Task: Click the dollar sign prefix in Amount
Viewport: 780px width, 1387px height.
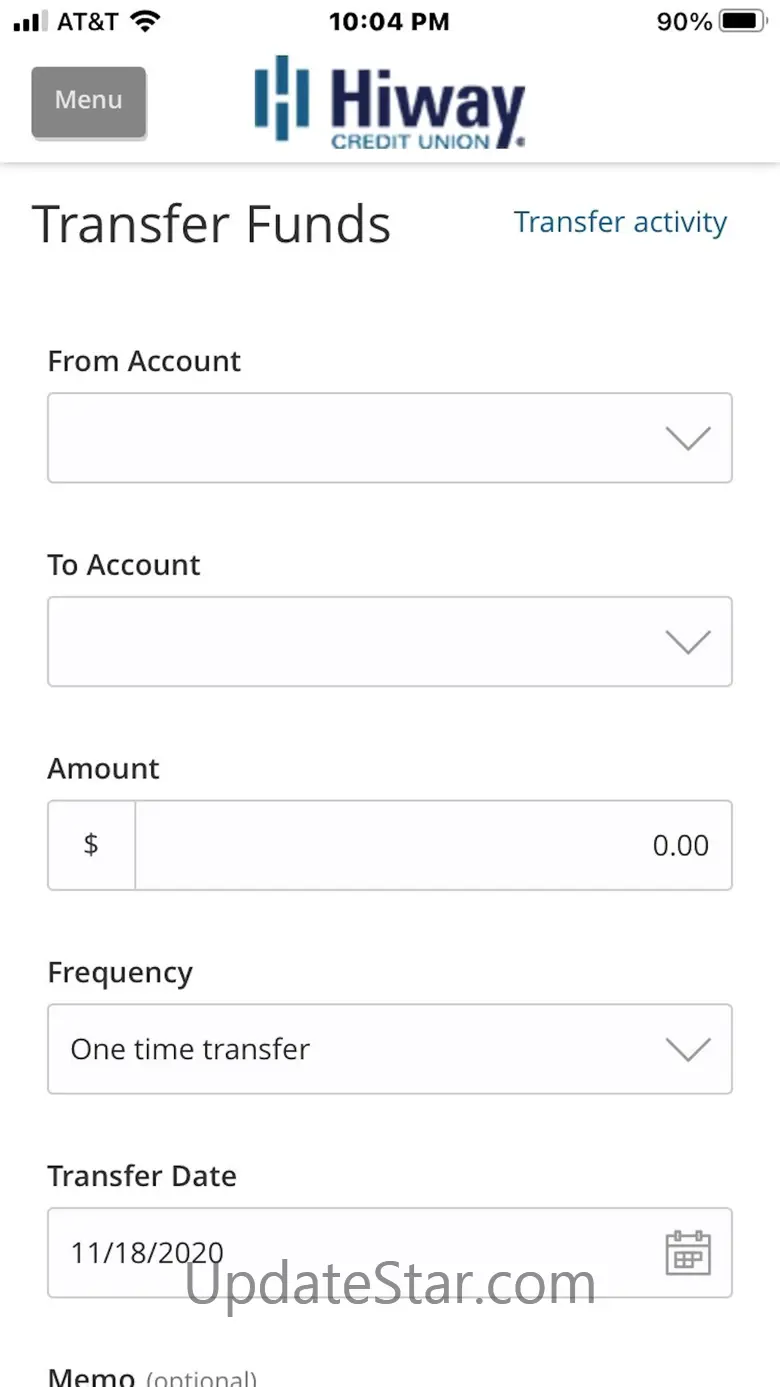Action: tap(91, 845)
